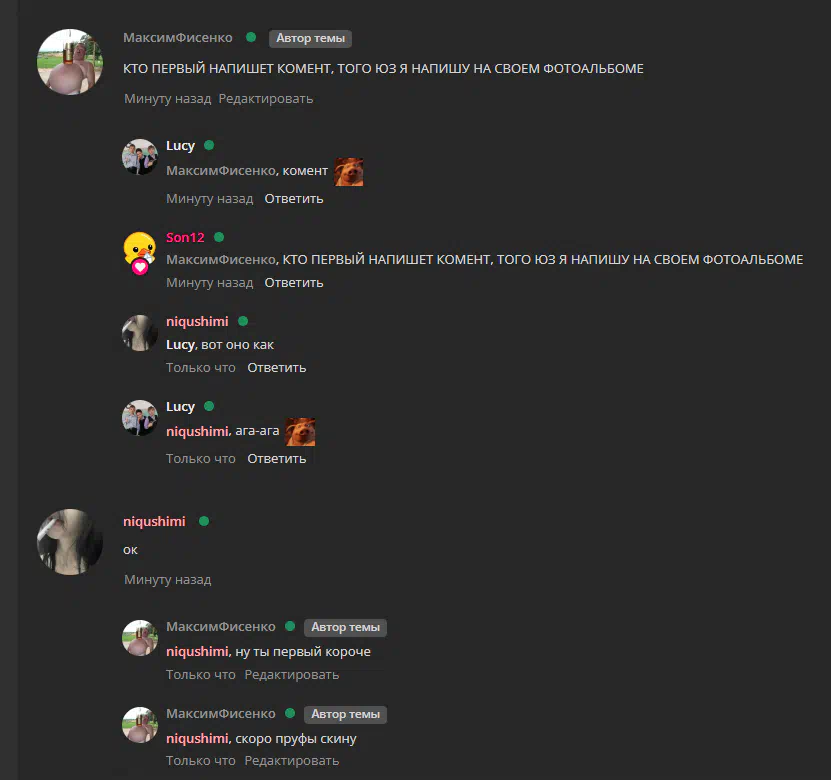Click green online dot next to Son12
The height and width of the screenshot is (780, 831).
[x=219, y=237]
